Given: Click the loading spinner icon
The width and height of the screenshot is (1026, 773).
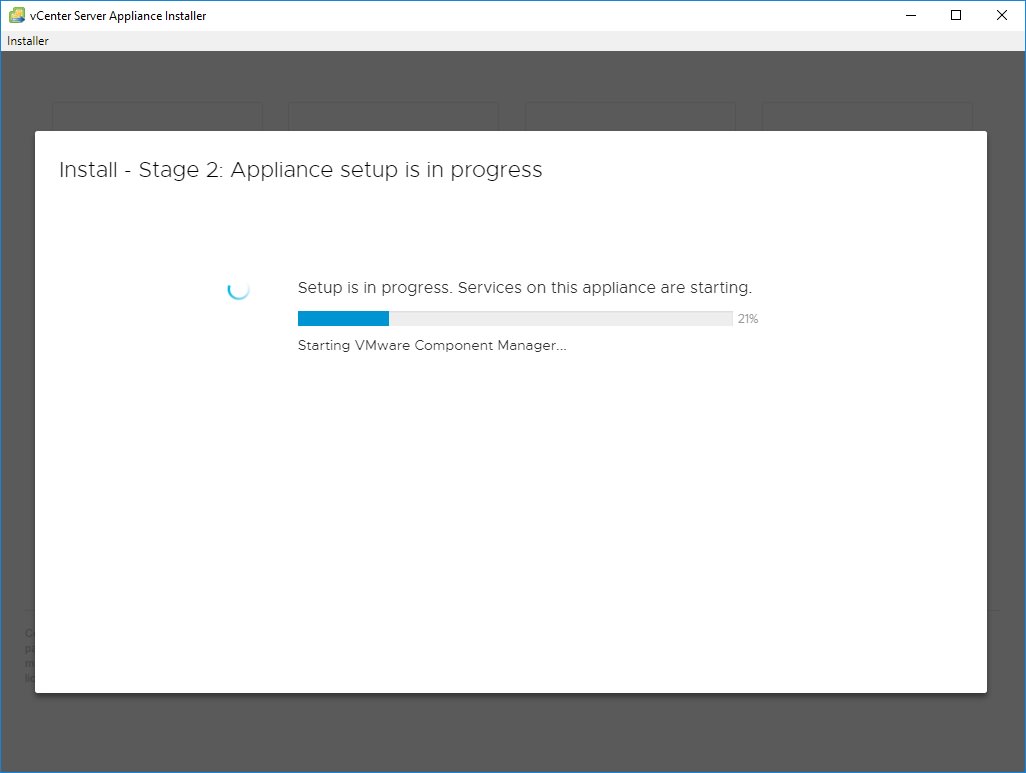Looking at the screenshot, I should click(238, 289).
